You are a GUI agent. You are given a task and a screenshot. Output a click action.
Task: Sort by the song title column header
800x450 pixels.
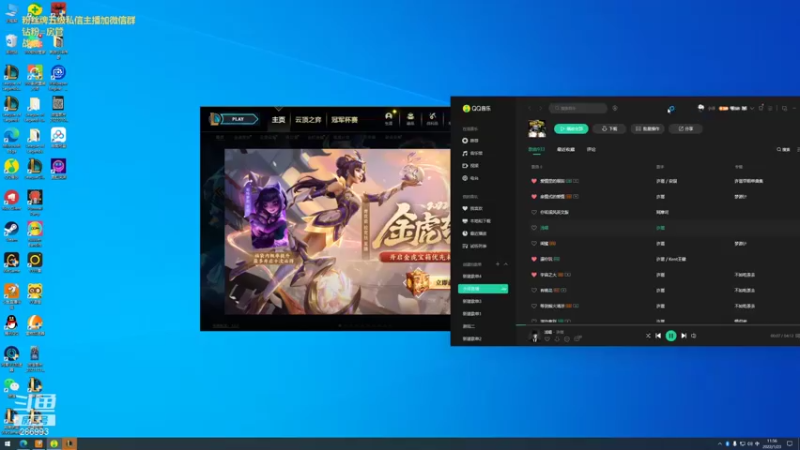coord(536,167)
